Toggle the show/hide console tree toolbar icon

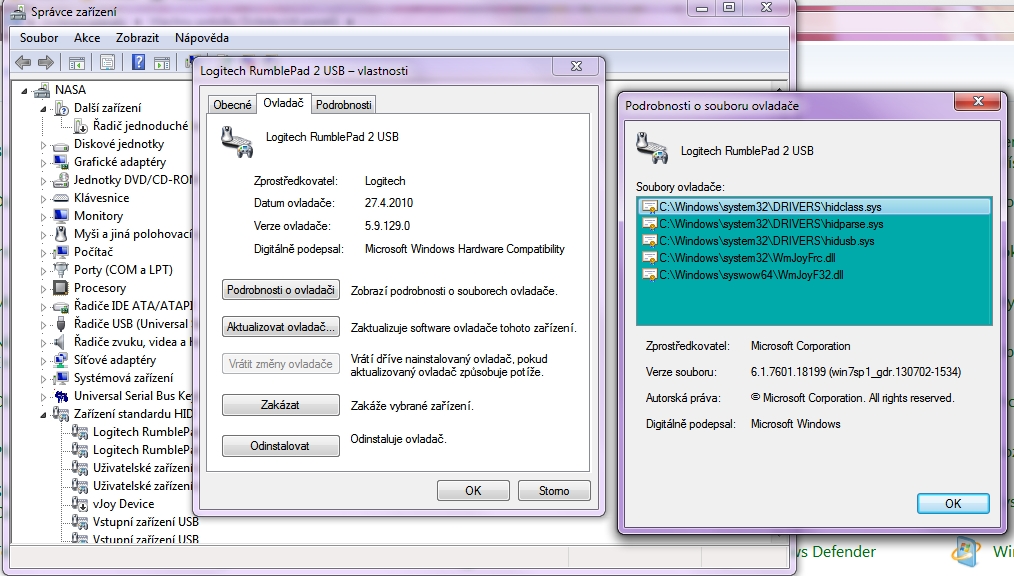coord(76,63)
